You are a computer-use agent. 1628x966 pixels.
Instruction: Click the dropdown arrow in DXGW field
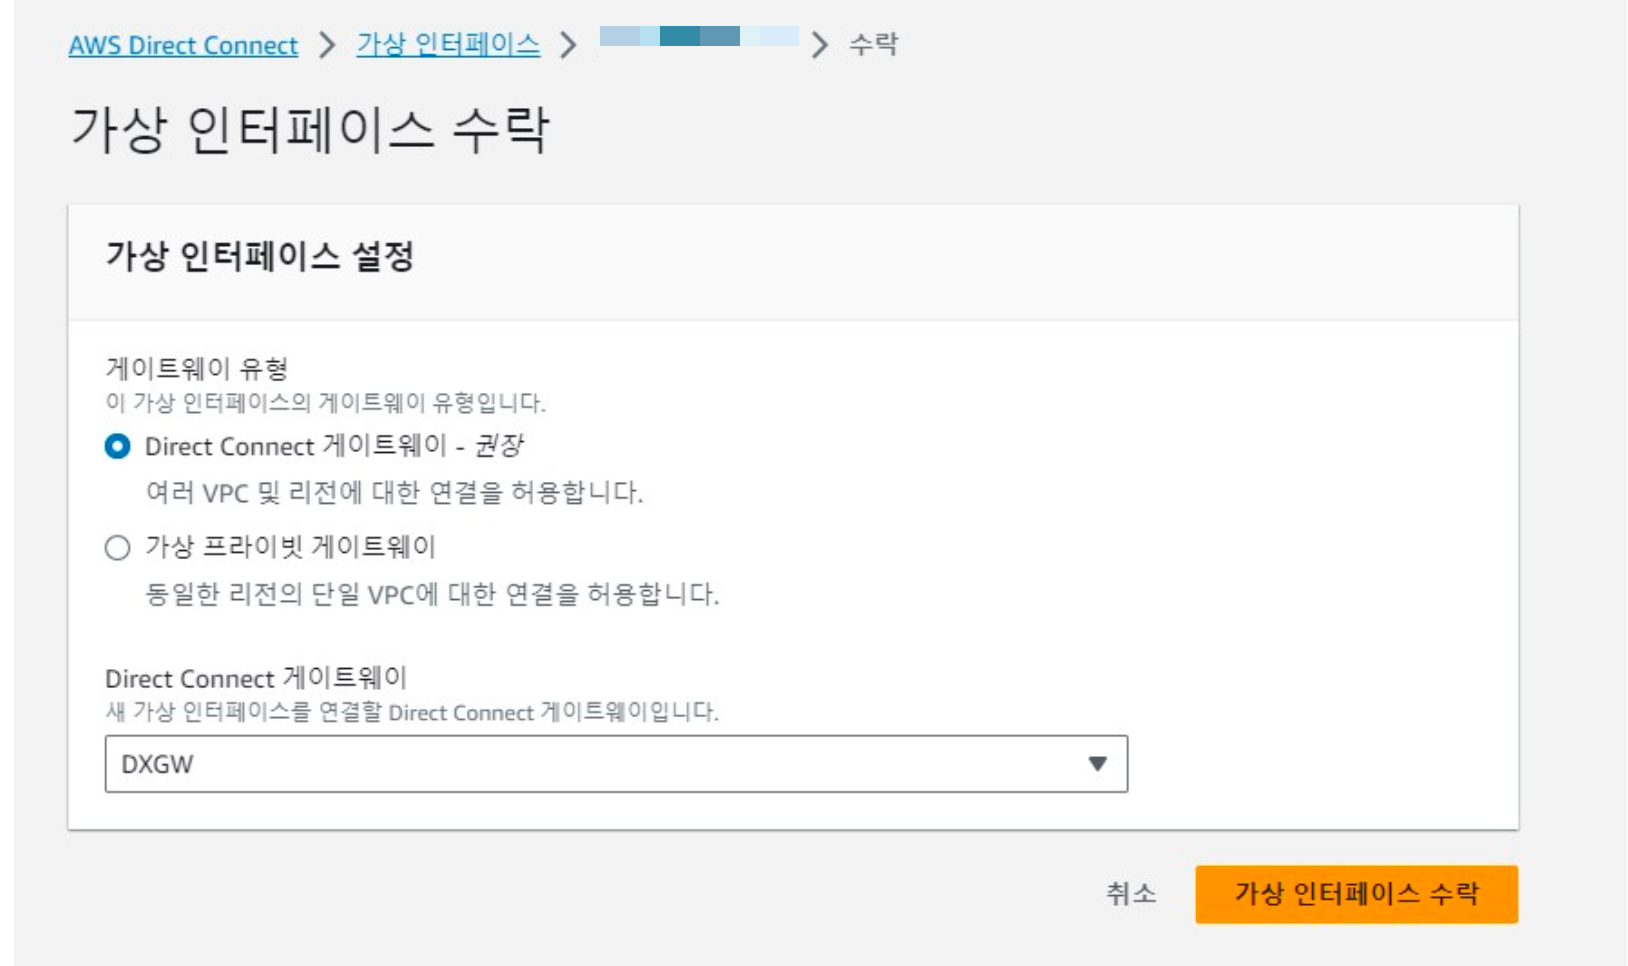1097,764
